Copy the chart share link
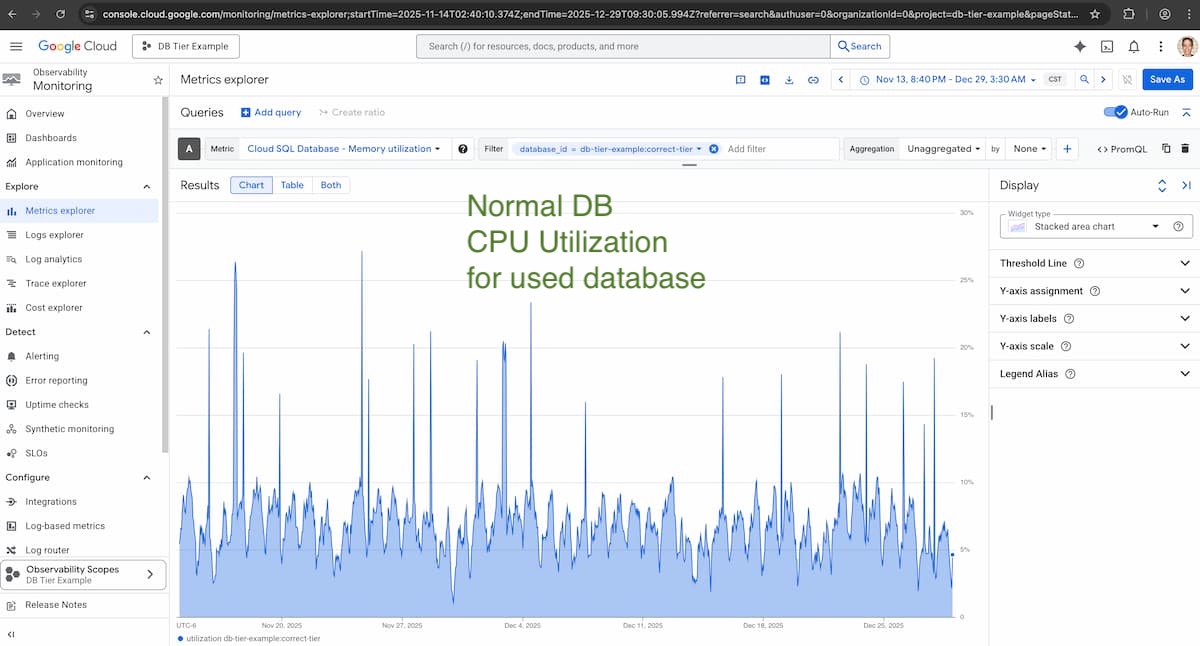Viewport: 1200px width, 646px height. [813, 80]
